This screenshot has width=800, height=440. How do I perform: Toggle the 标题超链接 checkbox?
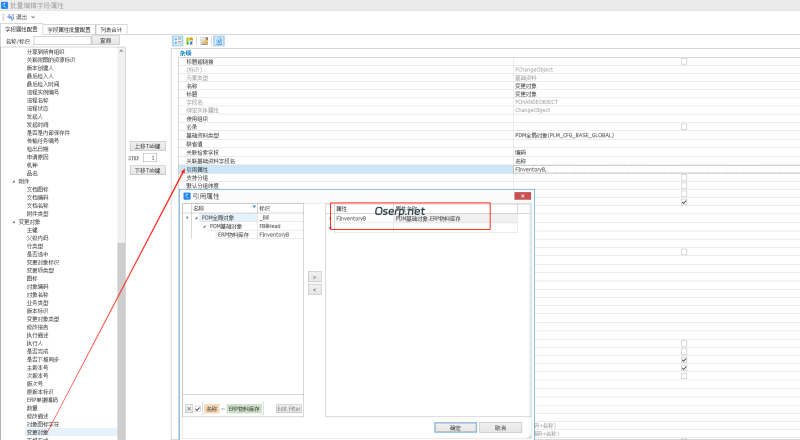tap(684, 62)
